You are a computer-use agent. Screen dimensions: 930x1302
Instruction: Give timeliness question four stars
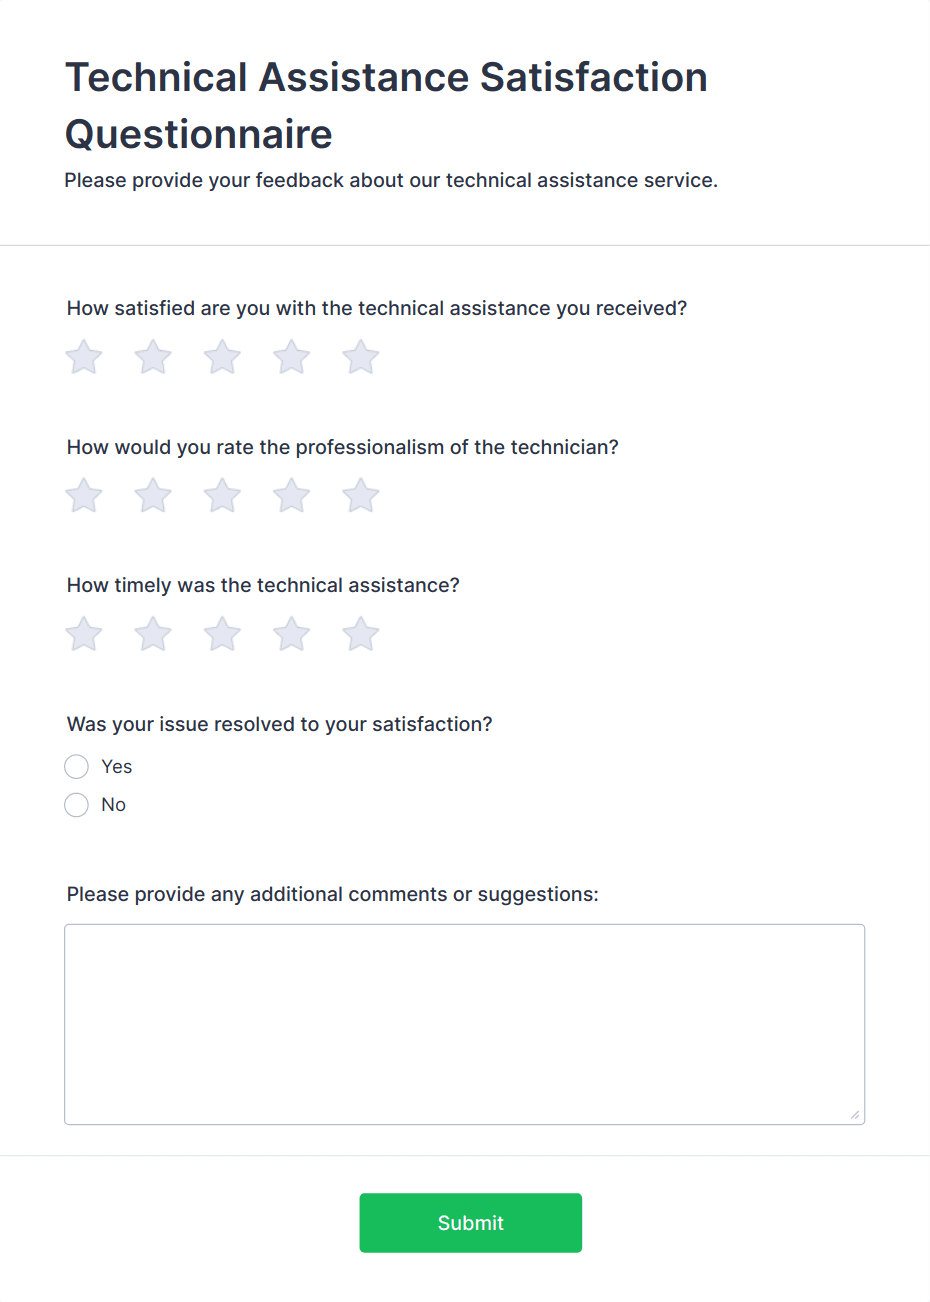pyautogui.click(x=292, y=634)
